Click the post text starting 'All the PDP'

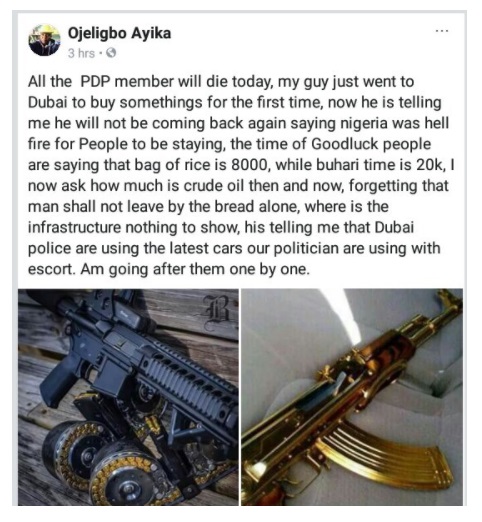(x=241, y=175)
